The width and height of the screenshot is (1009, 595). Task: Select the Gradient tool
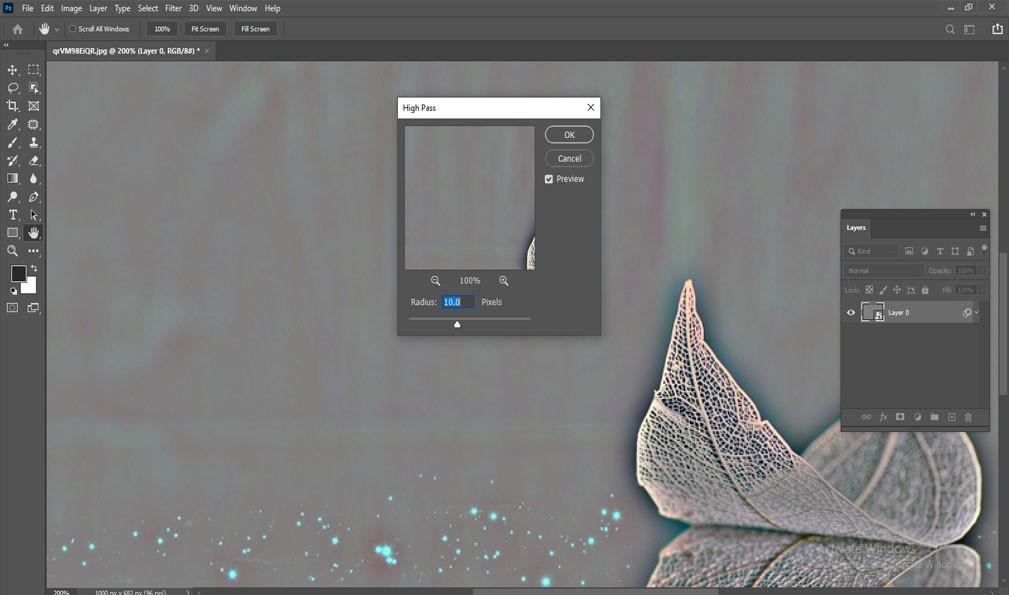12,178
